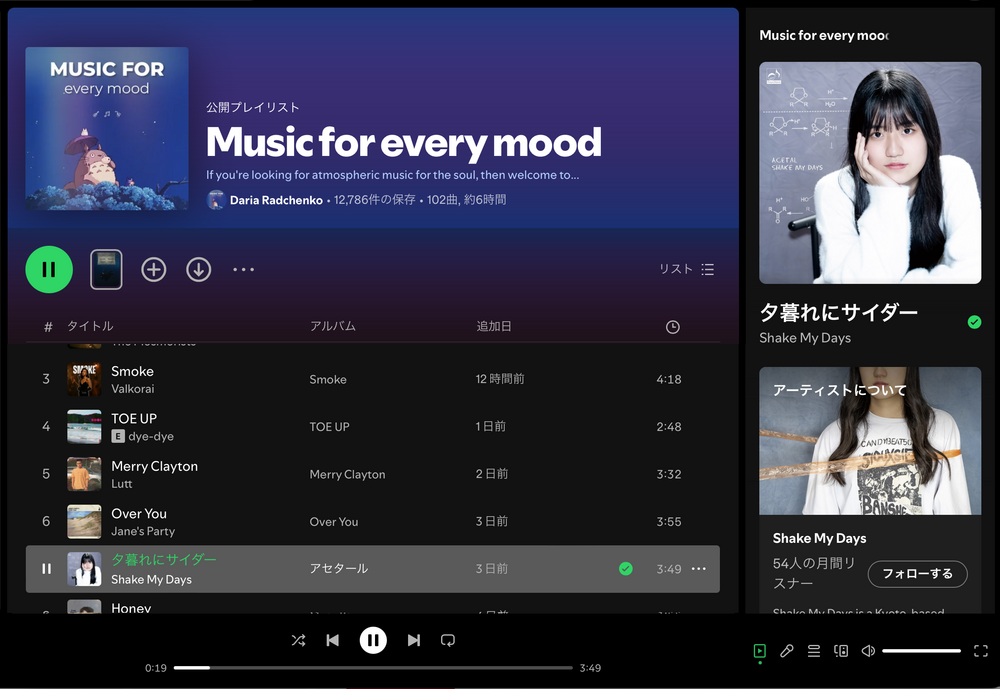Image resolution: width=1000 pixels, height=689 pixels.
Task: Mute the volume with the speaker icon
Action: click(x=868, y=651)
